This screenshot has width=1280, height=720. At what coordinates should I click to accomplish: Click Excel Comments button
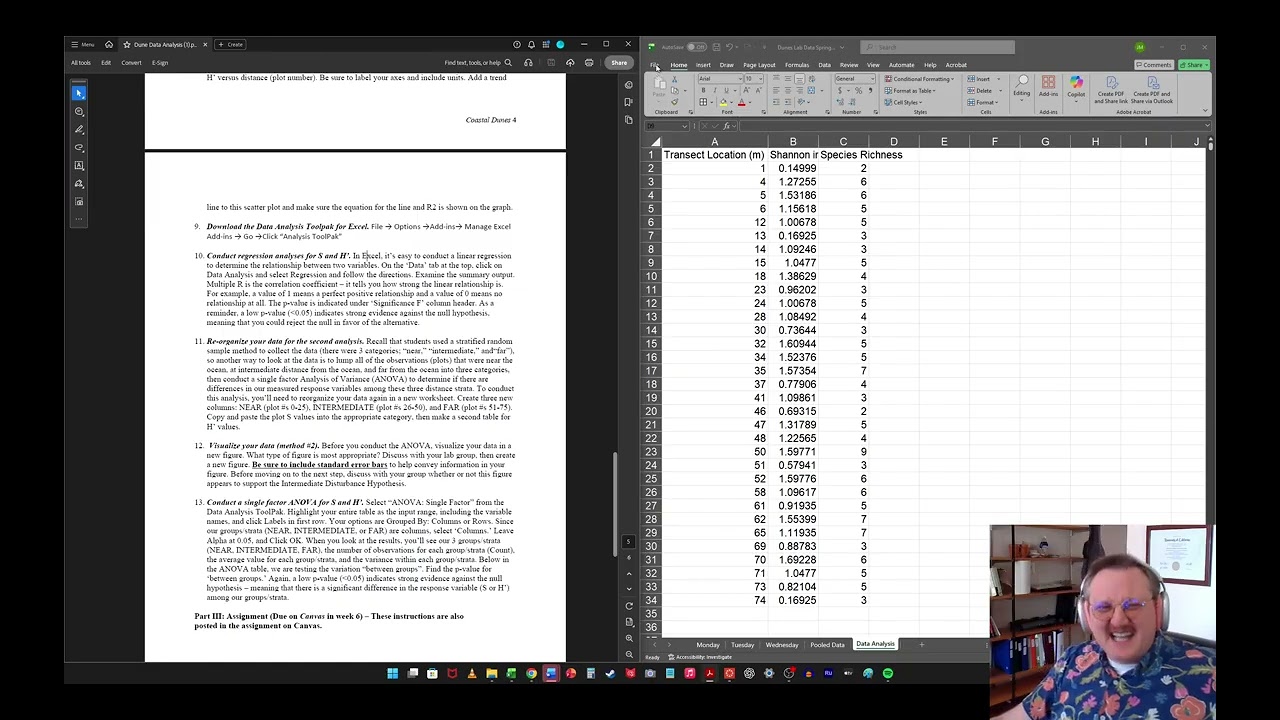pyautogui.click(x=1154, y=65)
